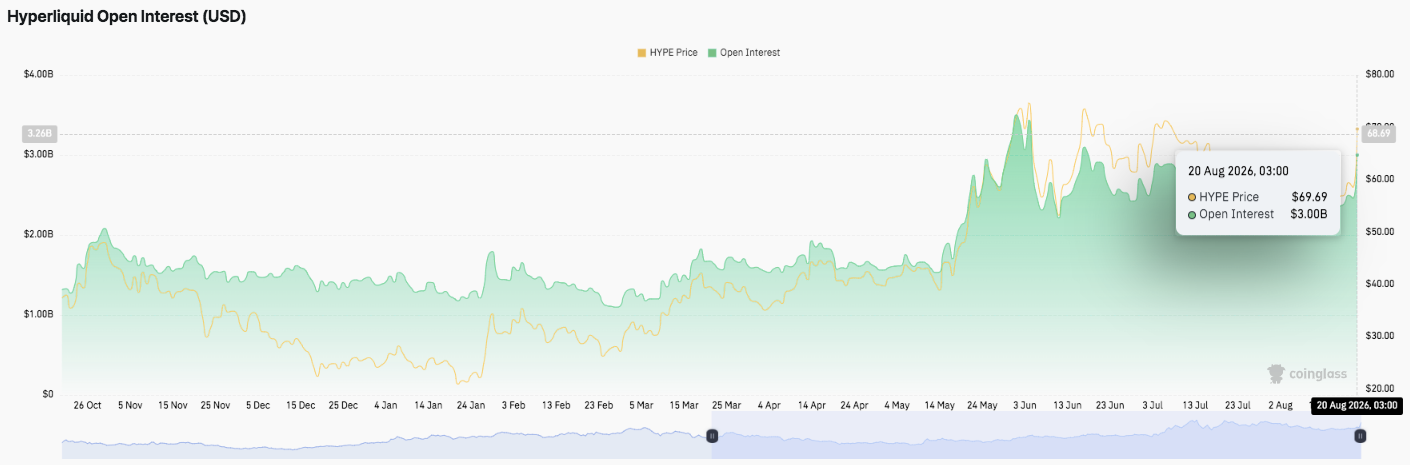Click the 15 Nov date tick
The image size is (1410, 465).
coord(172,405)
